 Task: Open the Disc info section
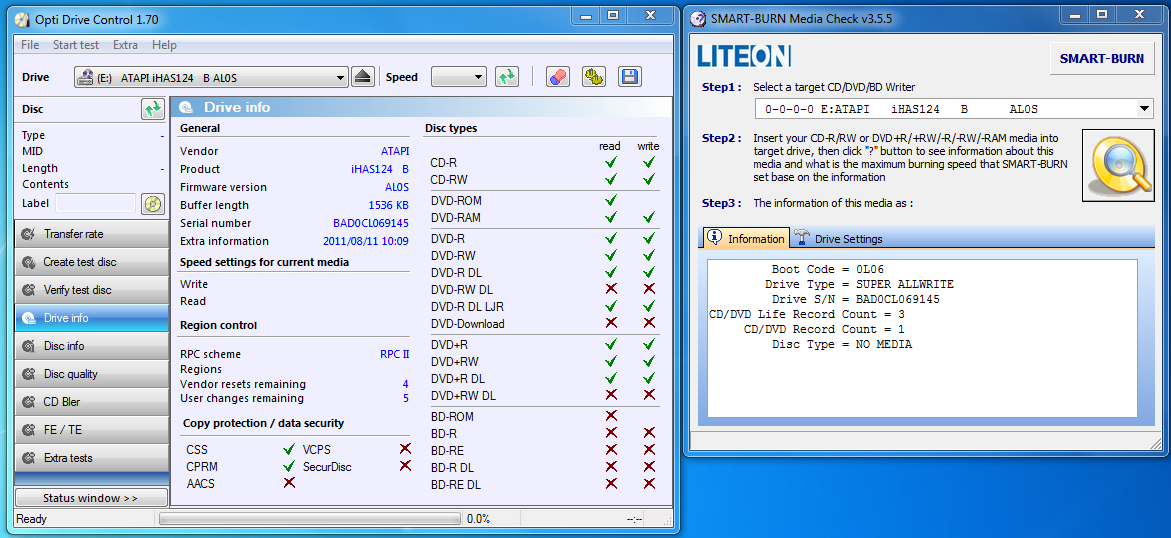click(92, 346)
